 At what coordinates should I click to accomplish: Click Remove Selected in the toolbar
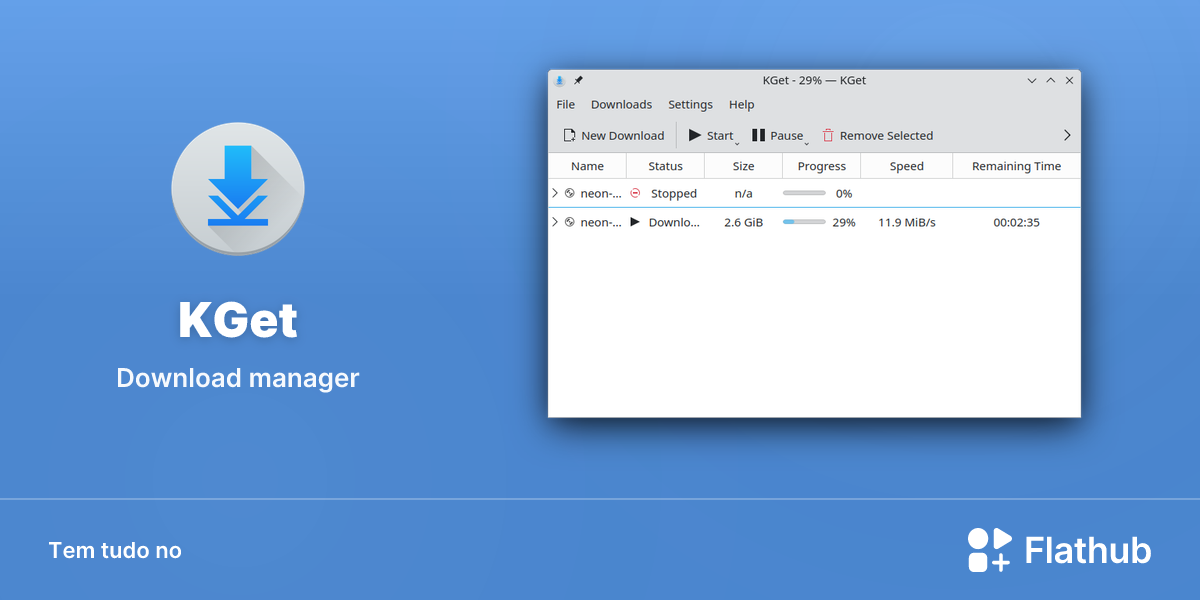pos(877,135)
